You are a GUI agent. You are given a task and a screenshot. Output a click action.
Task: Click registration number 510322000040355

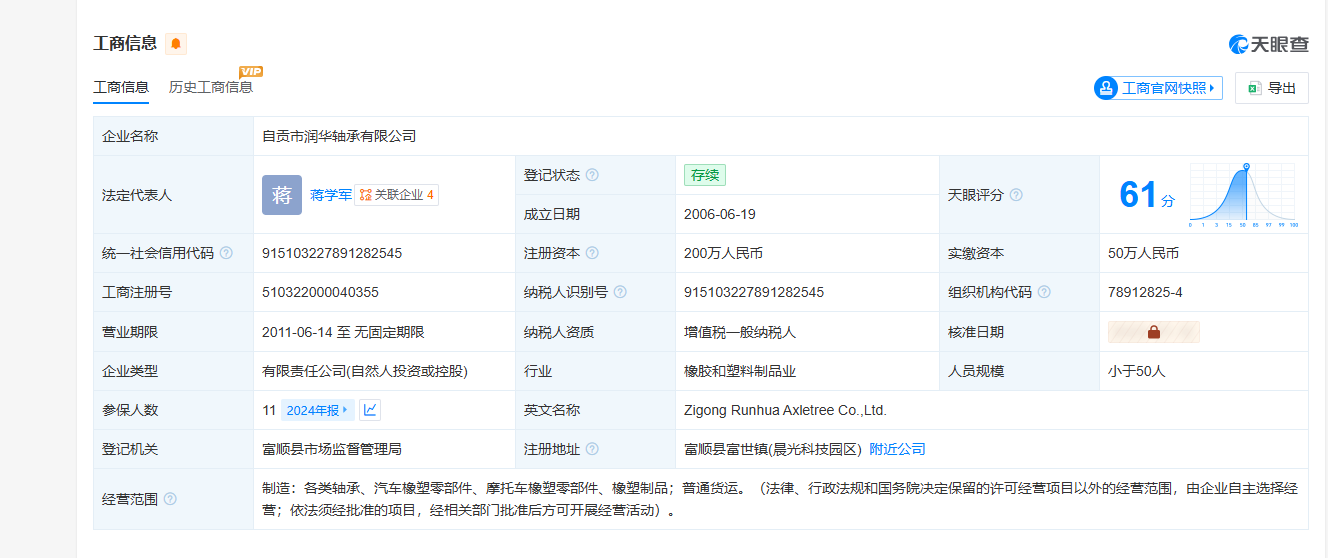coord(320,292)
